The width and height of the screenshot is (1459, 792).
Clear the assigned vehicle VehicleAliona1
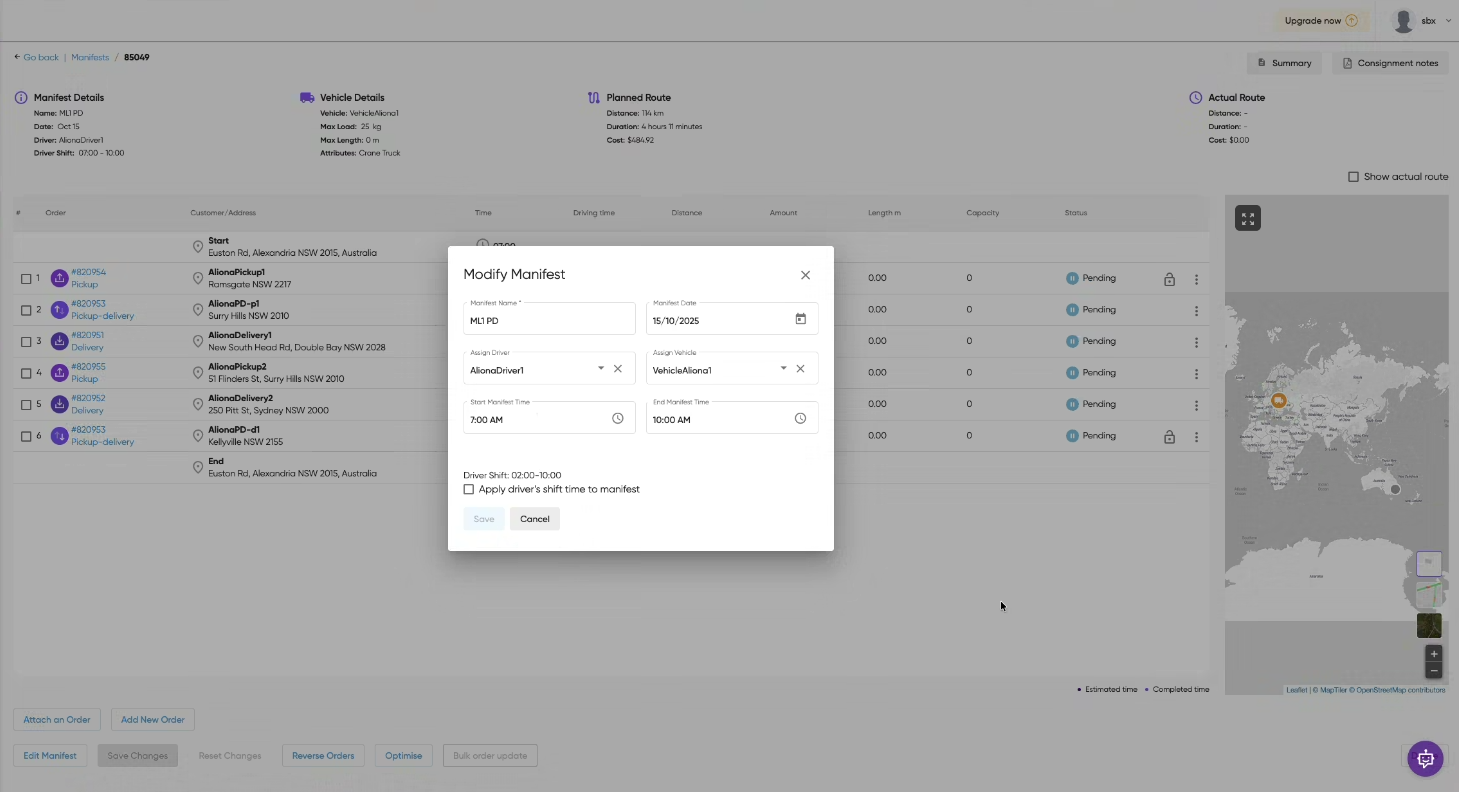tap(800, 369)
